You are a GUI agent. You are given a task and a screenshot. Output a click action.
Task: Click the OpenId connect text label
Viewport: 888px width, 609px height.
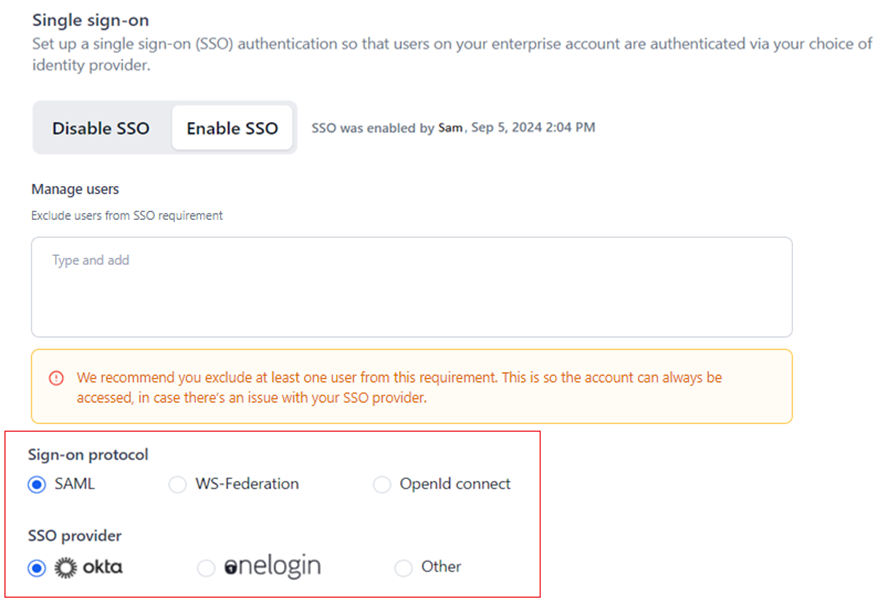point(455,484)
